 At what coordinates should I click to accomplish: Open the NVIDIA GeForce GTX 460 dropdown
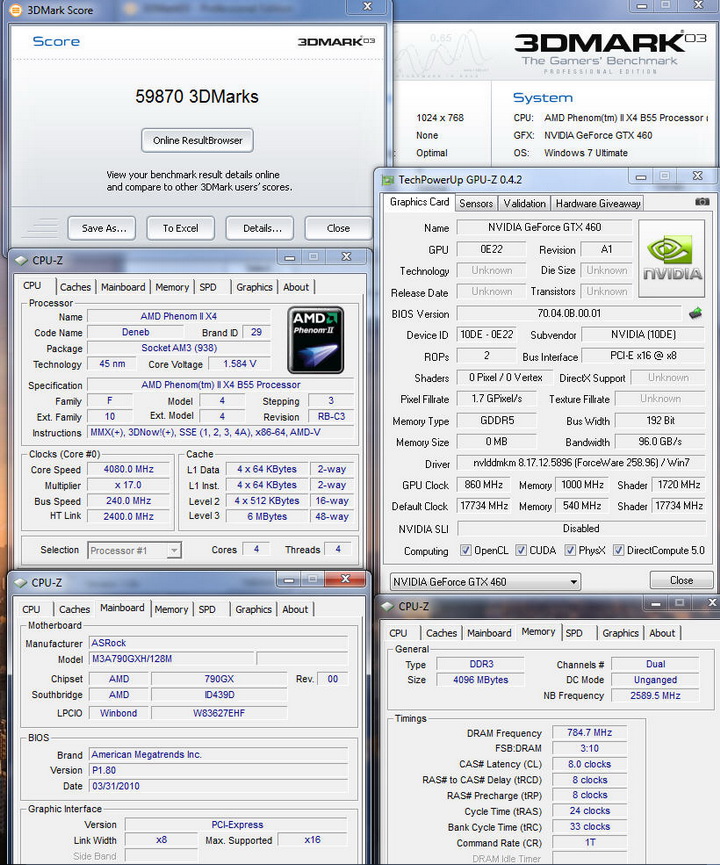(485, 581)
